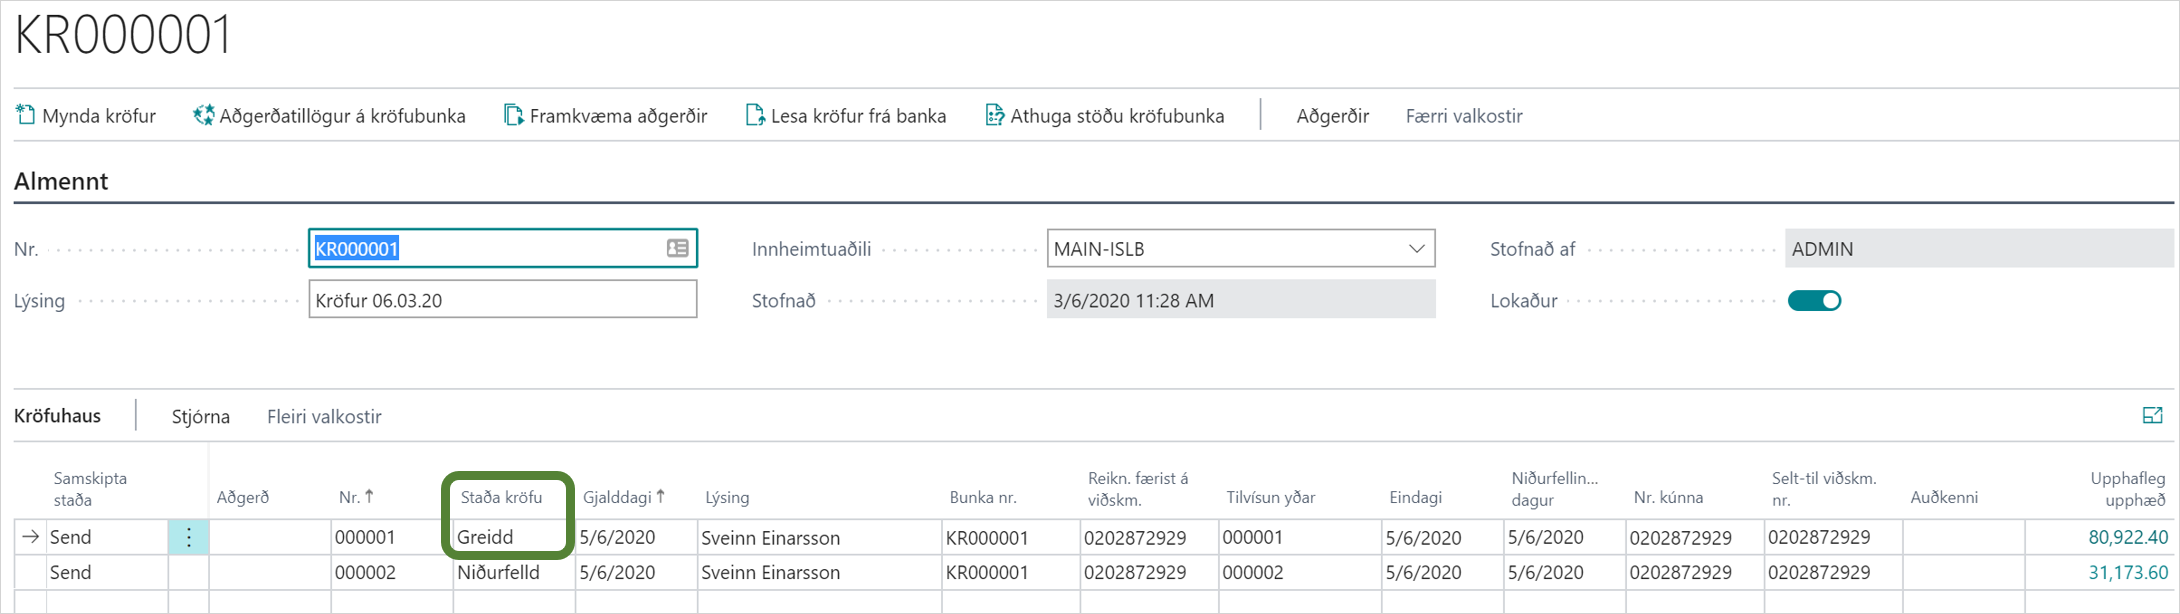Open amount 80,922.40 link
Viewport: 2180px width, 614px height.
pyautogui.click(x=2127, y=538)
